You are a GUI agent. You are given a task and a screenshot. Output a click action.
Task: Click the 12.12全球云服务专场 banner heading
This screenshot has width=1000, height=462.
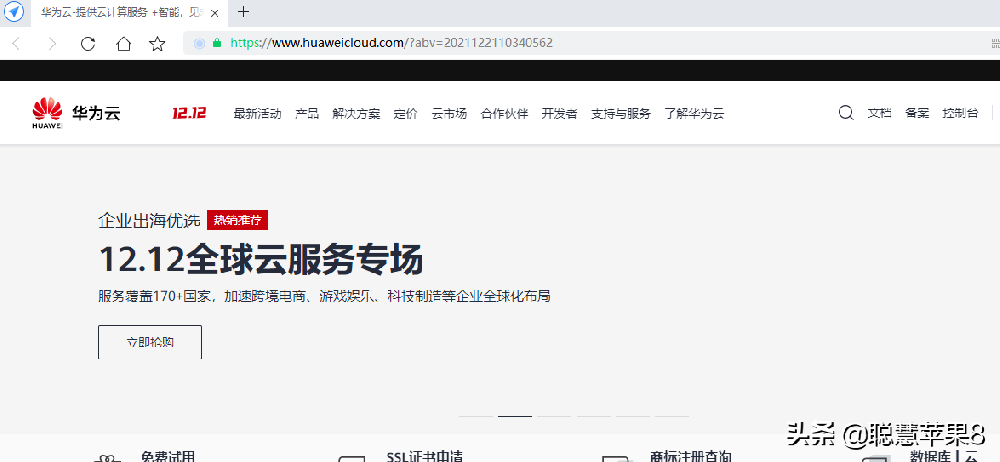pyautogui.click(x=261, y=259)
